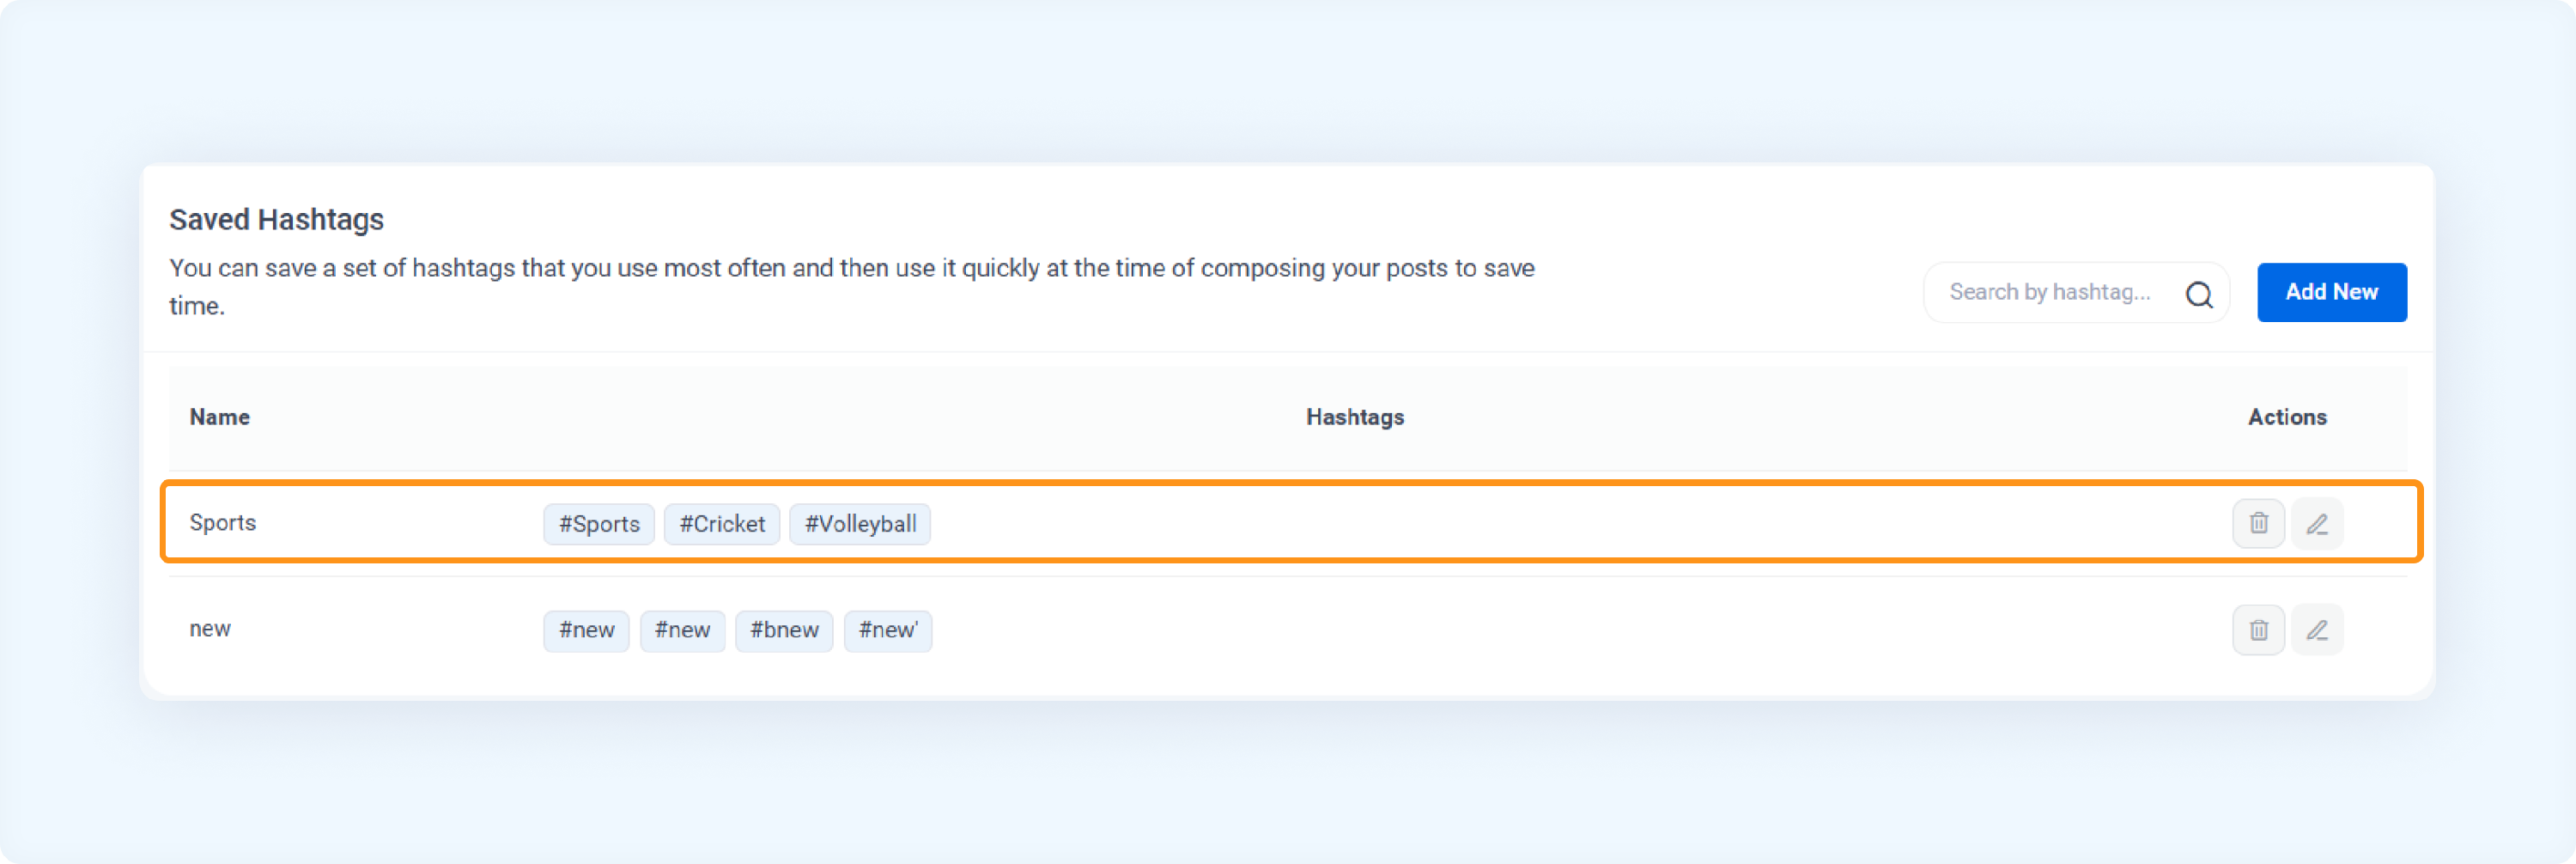Select the #Sports tag chip
Viewport: 2576px width, 864px height.
(599, 524)
